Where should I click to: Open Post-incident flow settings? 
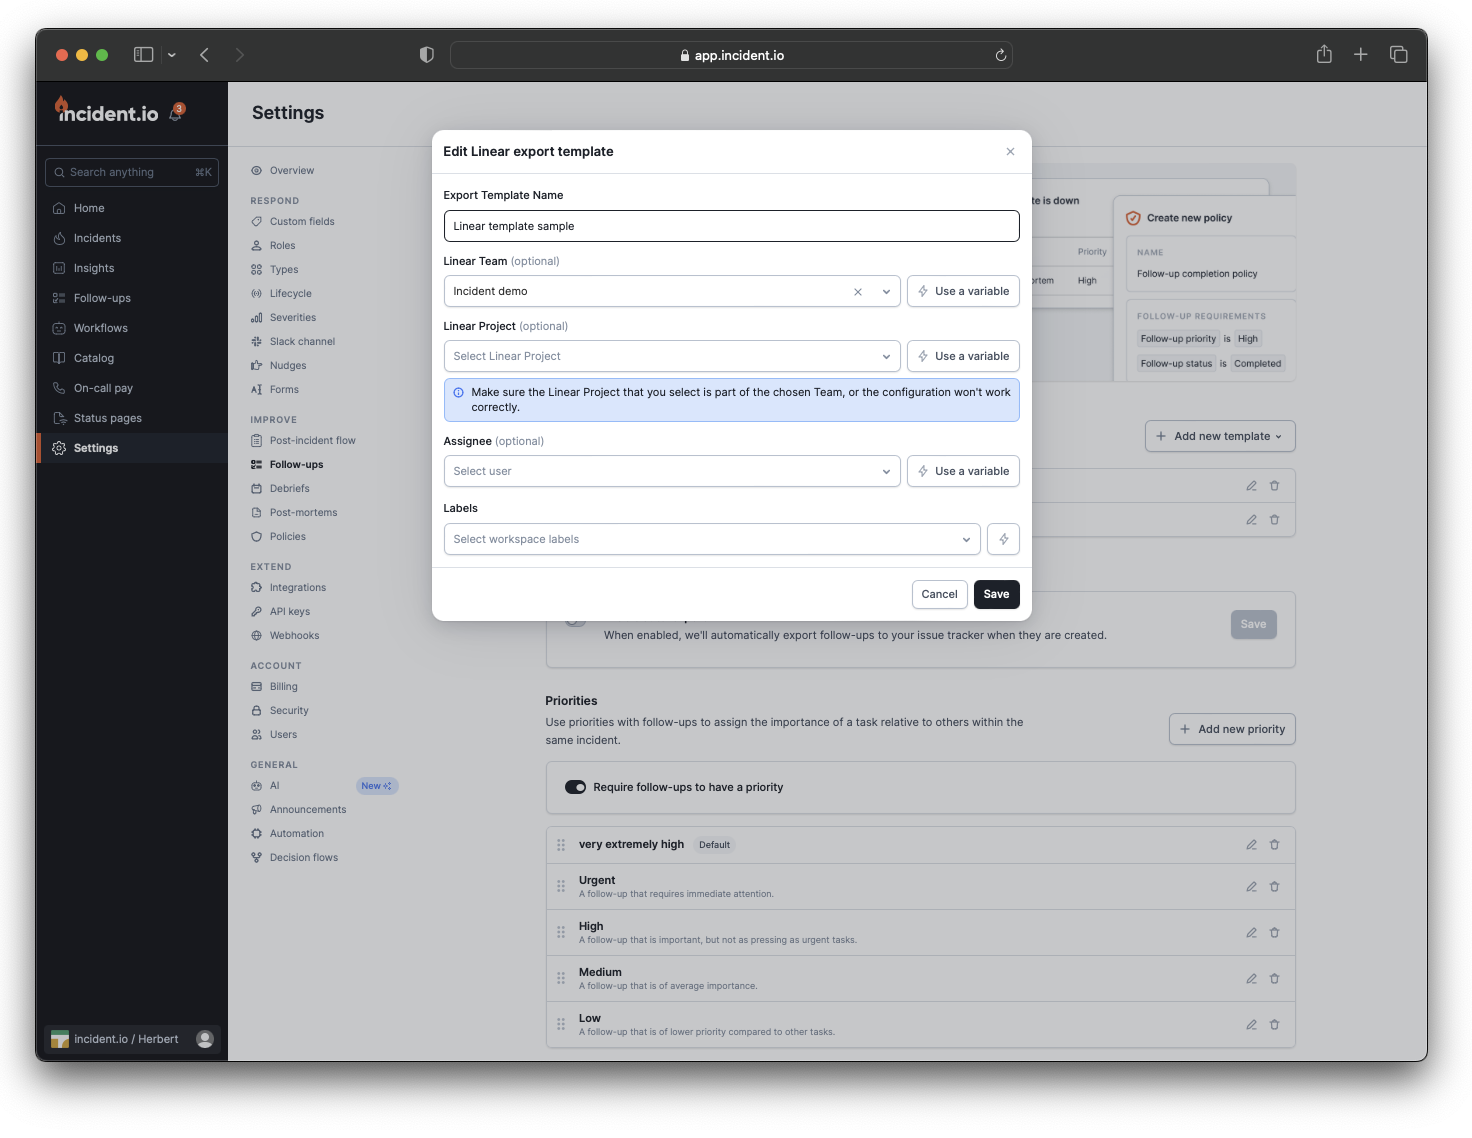tap(312, 441)
